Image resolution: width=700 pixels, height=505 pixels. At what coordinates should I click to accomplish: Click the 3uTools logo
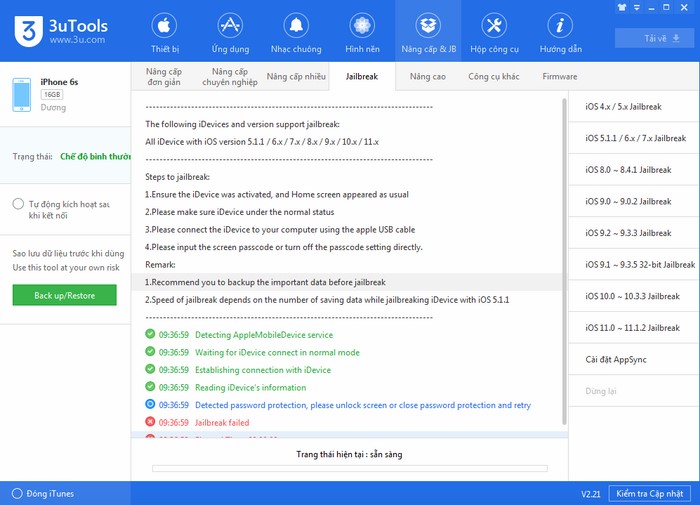(29, 31)
